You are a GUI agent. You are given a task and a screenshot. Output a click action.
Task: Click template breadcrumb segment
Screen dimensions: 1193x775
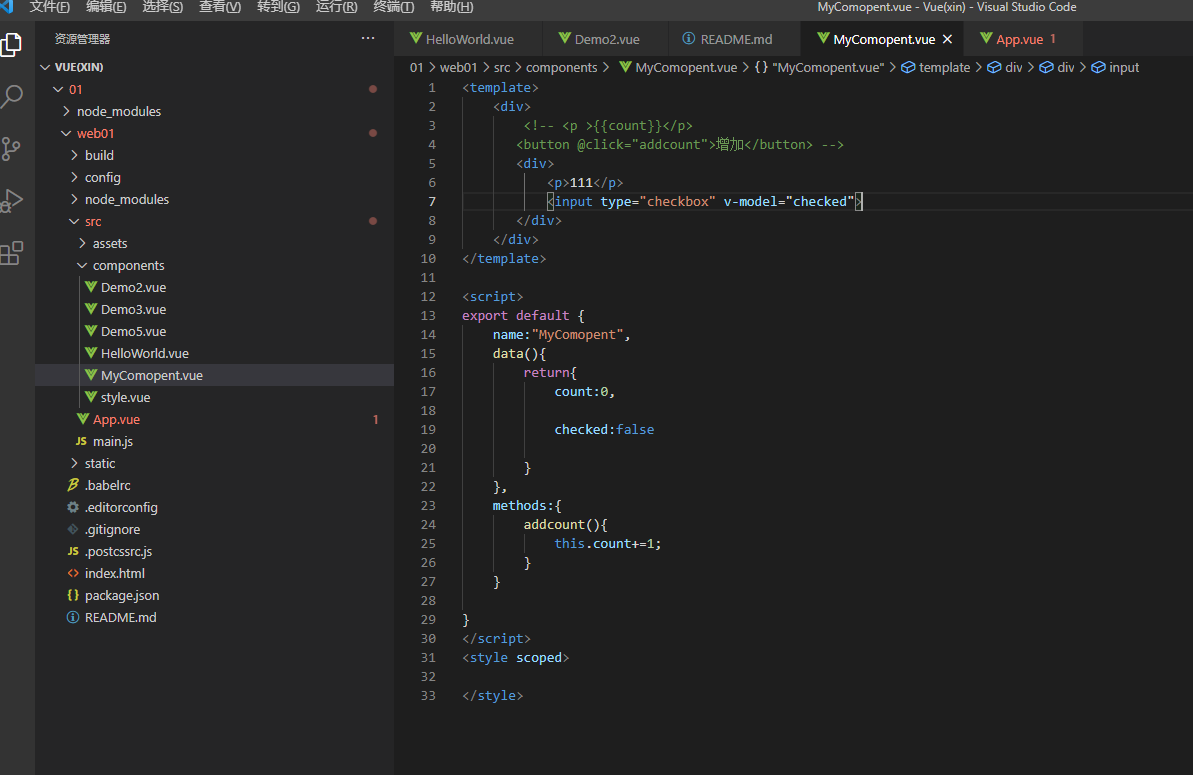936,68
